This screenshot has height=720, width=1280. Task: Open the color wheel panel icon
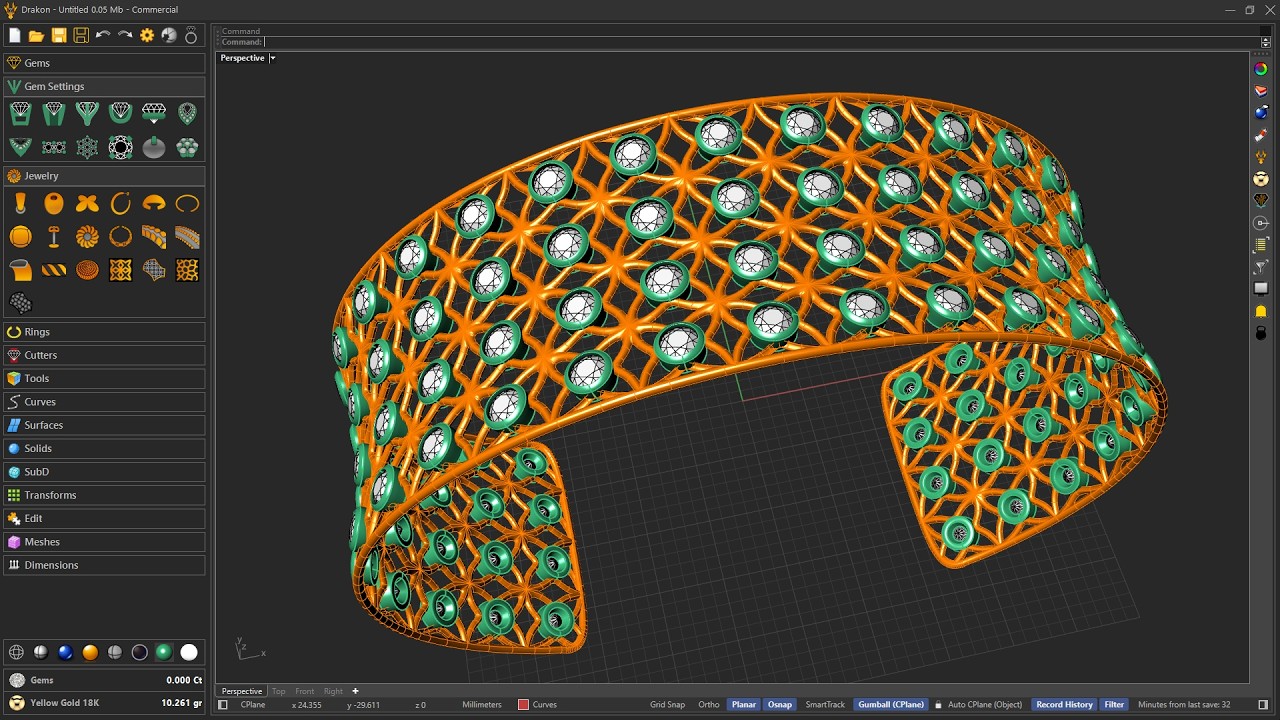[1261, 69]
